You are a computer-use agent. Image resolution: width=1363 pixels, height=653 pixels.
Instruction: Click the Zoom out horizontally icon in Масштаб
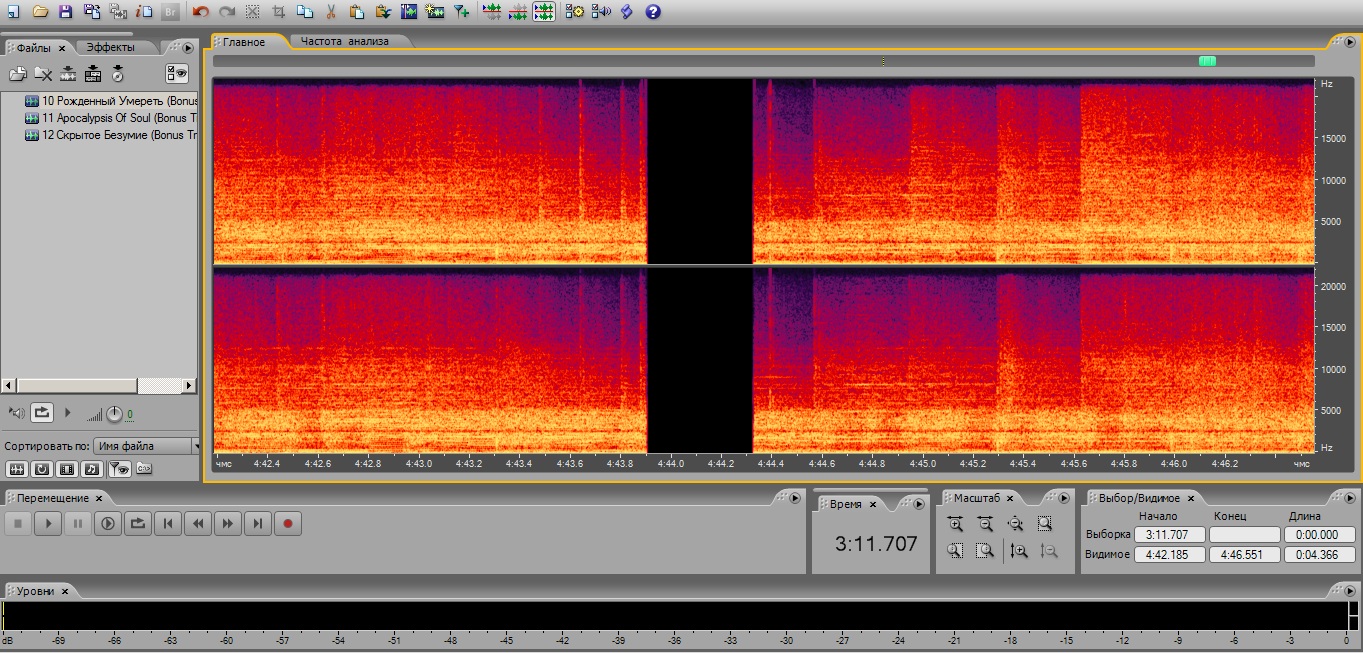click(985, 523)
